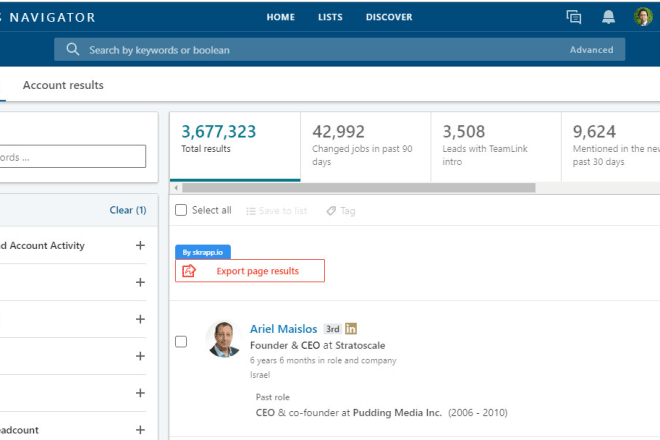Tick the Select all checkbox
Screen dimensions: 660x440
(x=181, y=210)
